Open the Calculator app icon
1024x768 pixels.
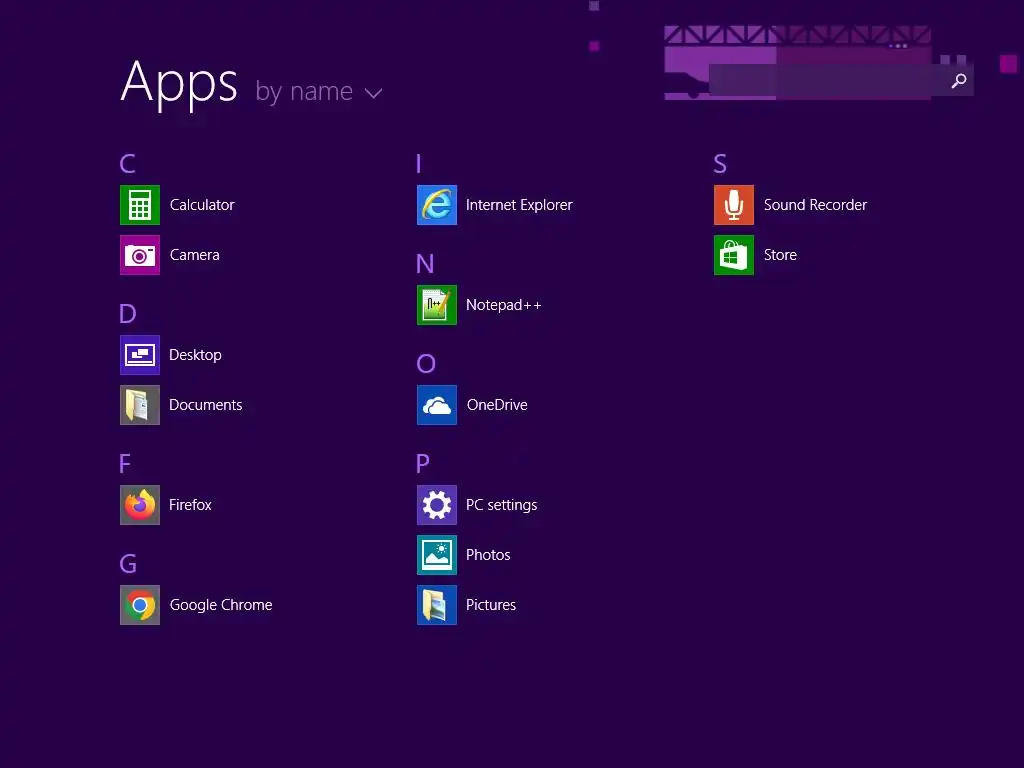pyautogui.click(x=140, y=205)
